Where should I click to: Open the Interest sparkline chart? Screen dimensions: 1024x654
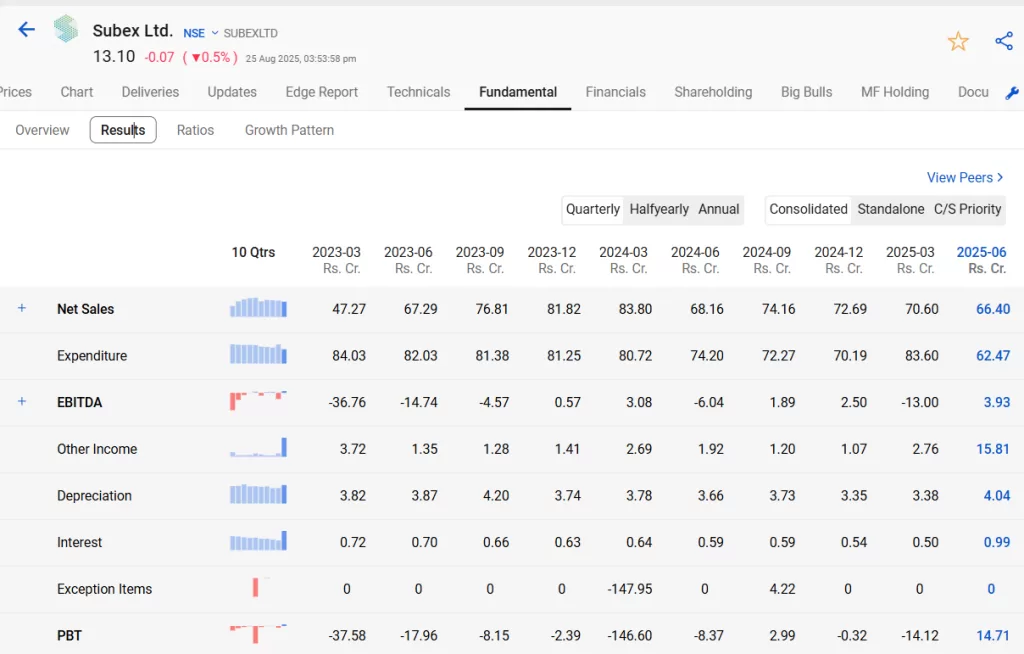pos(258,541)
